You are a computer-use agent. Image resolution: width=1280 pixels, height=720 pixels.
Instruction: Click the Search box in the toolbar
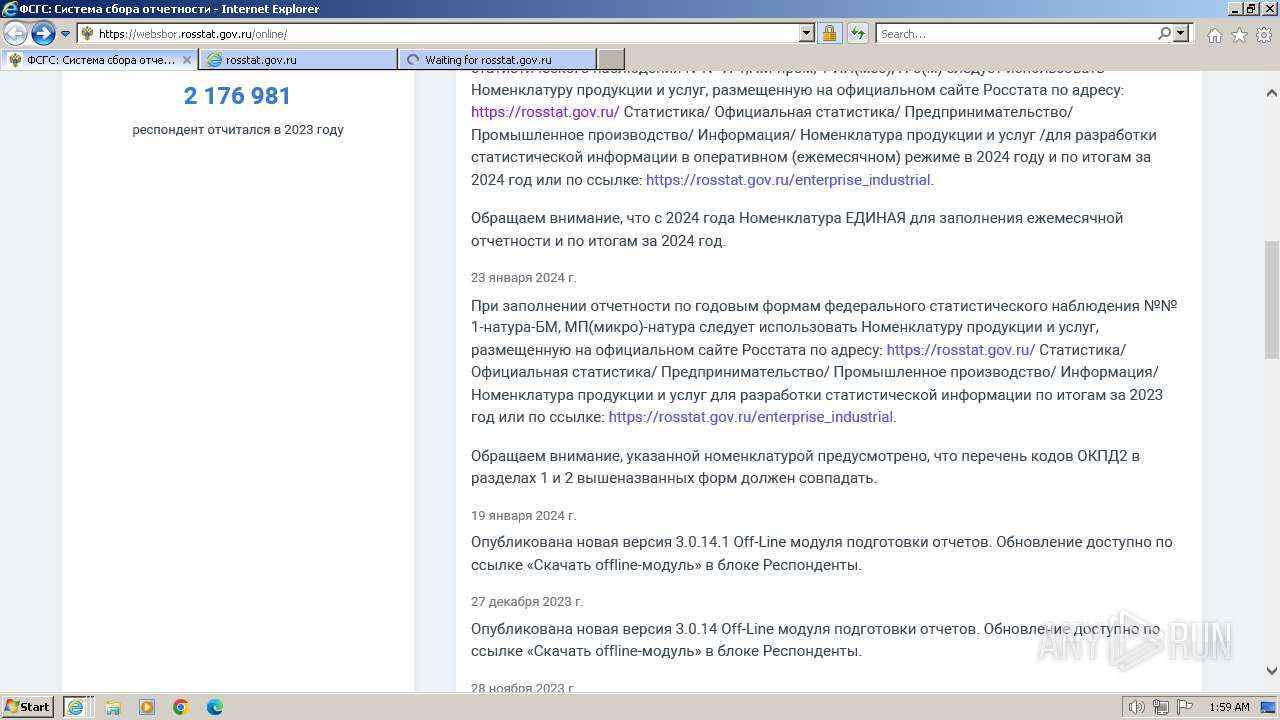pos(1016,34)
